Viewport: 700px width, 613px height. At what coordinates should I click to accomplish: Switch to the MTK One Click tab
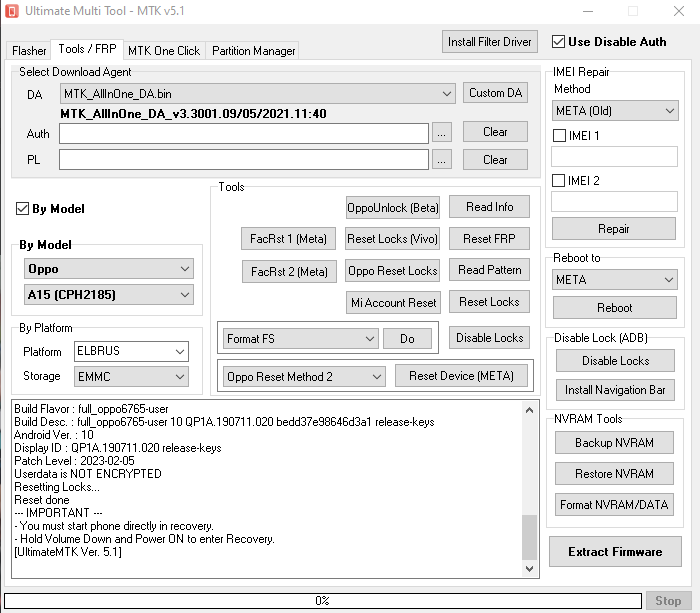coord(164,50)
